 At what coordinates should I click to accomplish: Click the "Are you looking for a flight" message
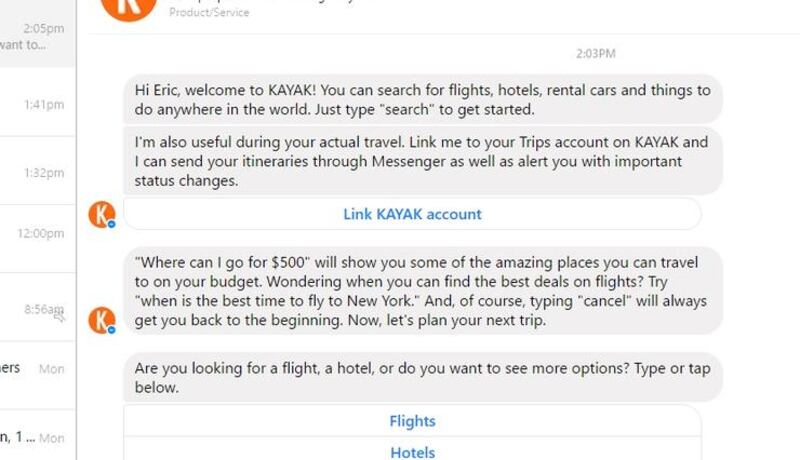pos(422,377)
